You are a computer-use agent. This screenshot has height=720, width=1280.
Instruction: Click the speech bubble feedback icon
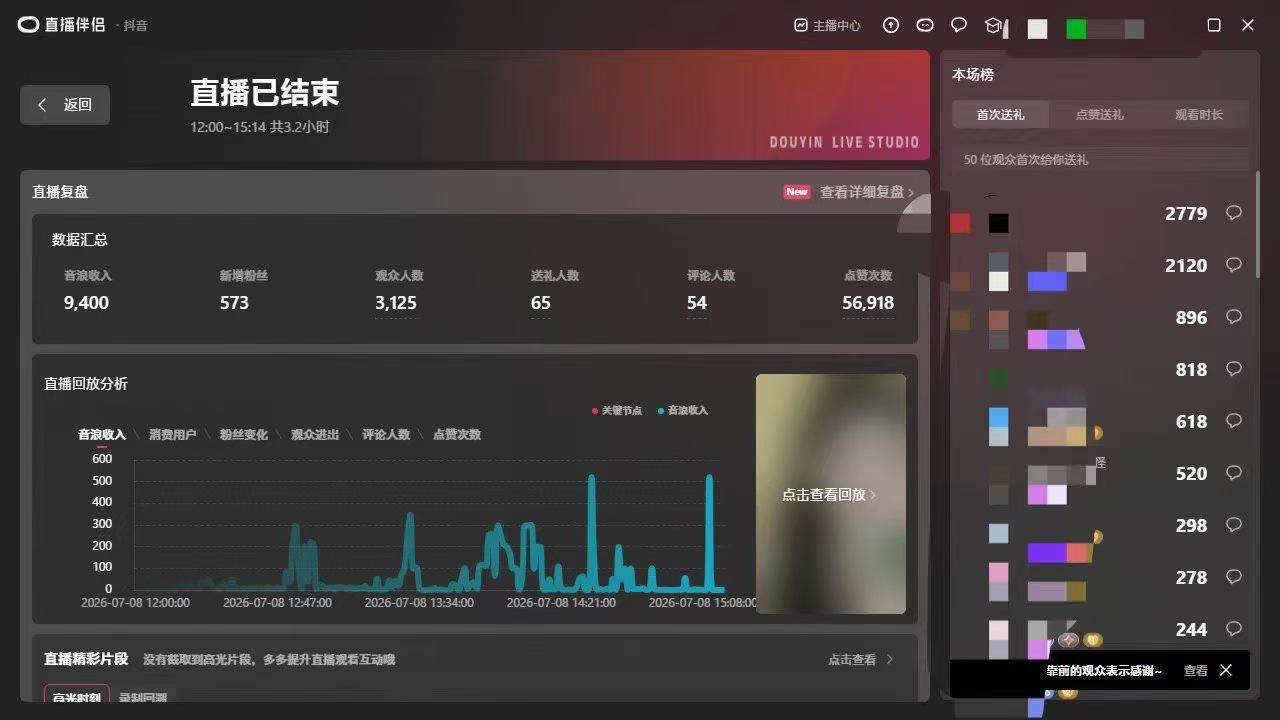[958, 25]
